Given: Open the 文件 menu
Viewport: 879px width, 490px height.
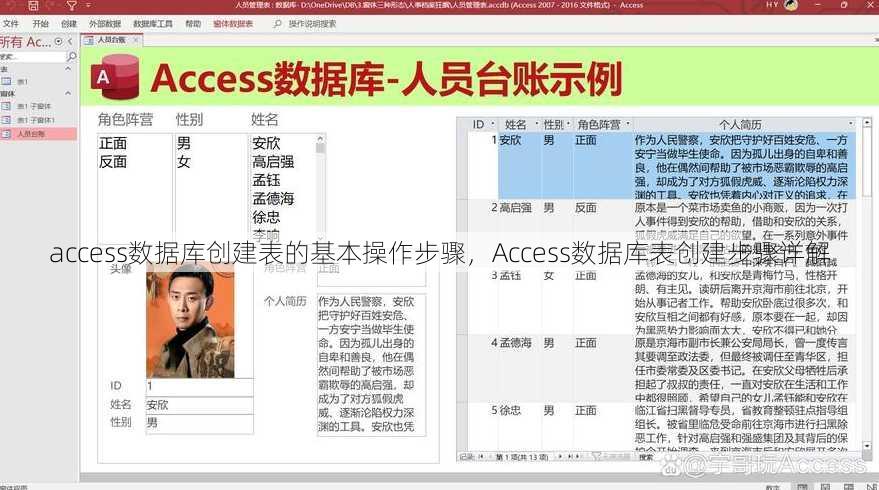Looking at the screenshot, I should coord(10,24).
